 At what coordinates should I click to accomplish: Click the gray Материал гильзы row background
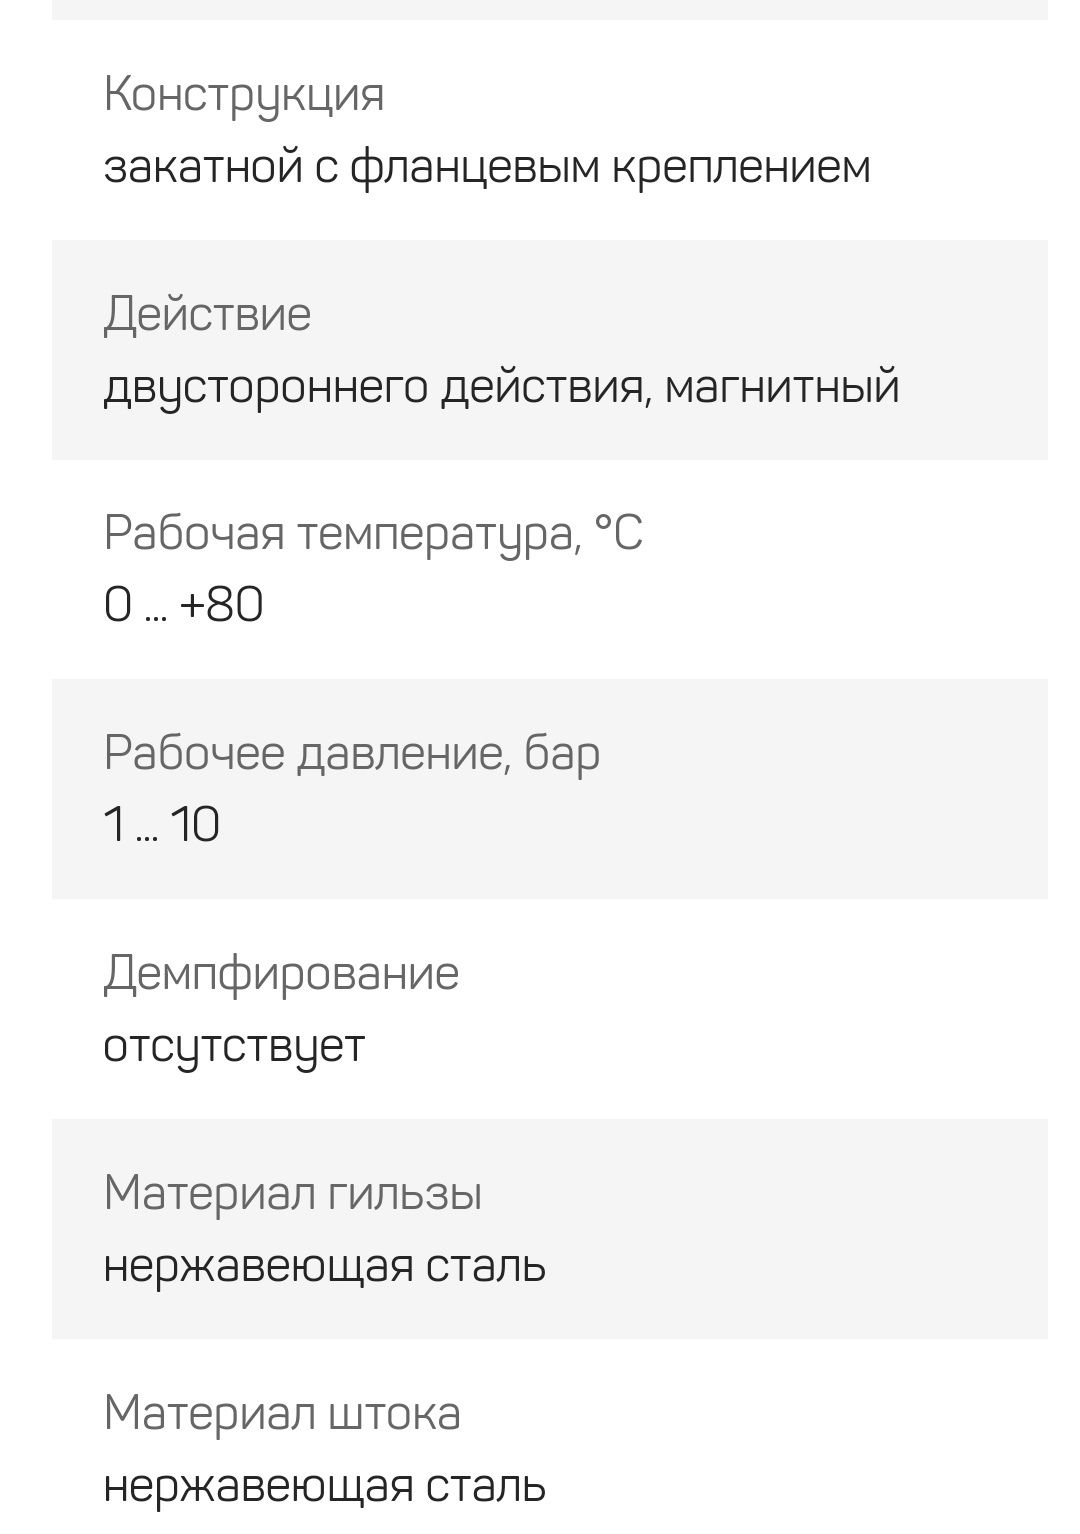point(550,1229)
